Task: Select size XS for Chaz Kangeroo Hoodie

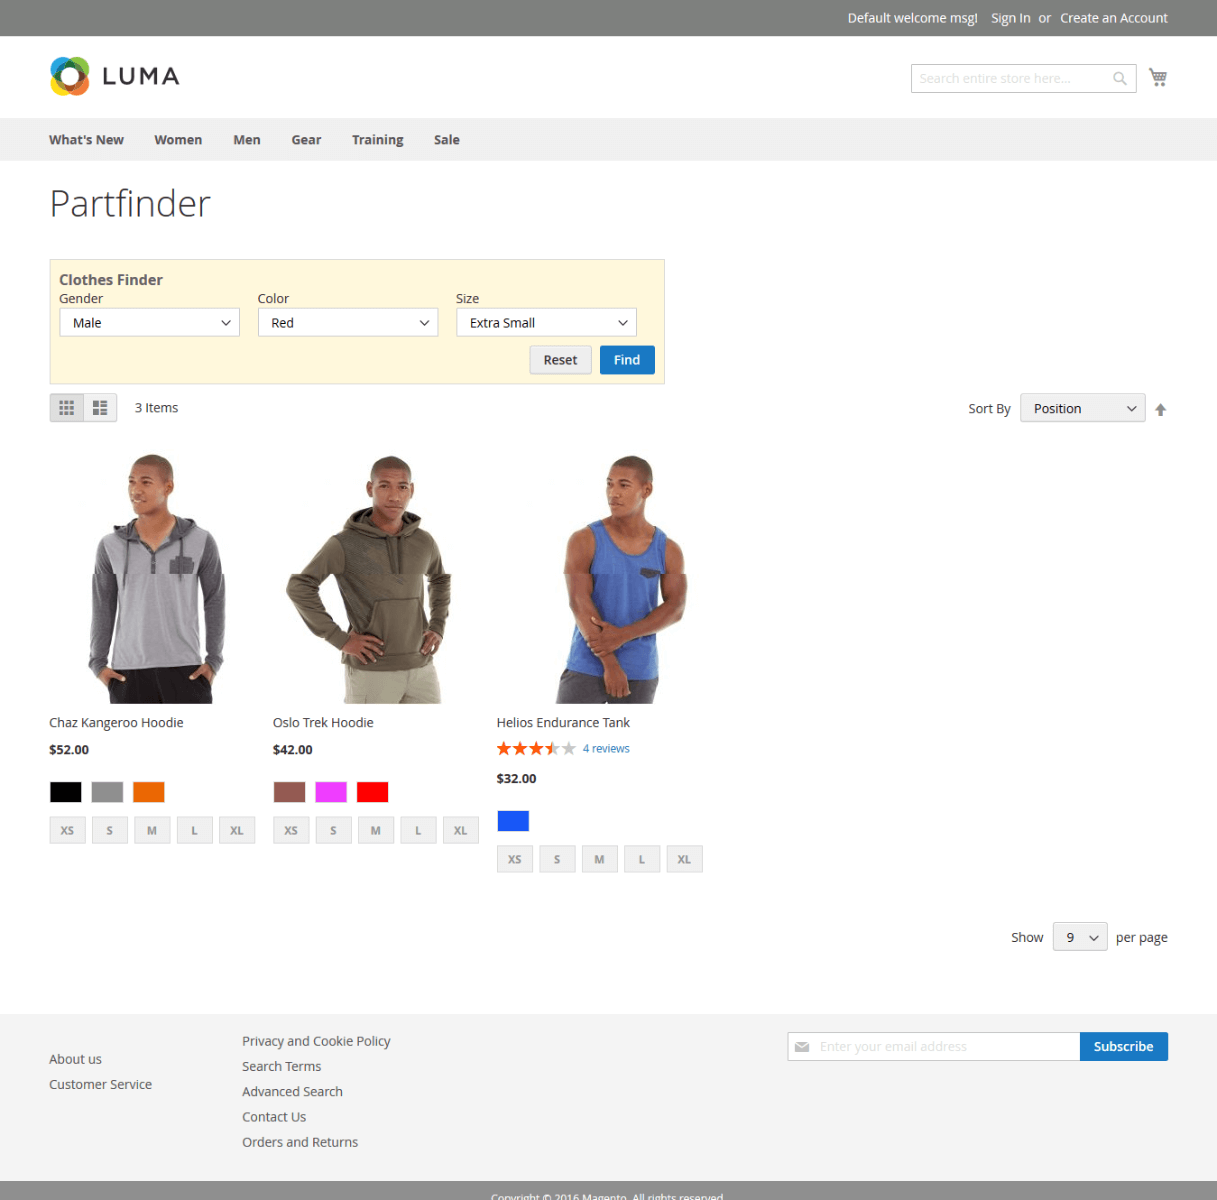Action: pyautogui.click(x=67, y=831)
